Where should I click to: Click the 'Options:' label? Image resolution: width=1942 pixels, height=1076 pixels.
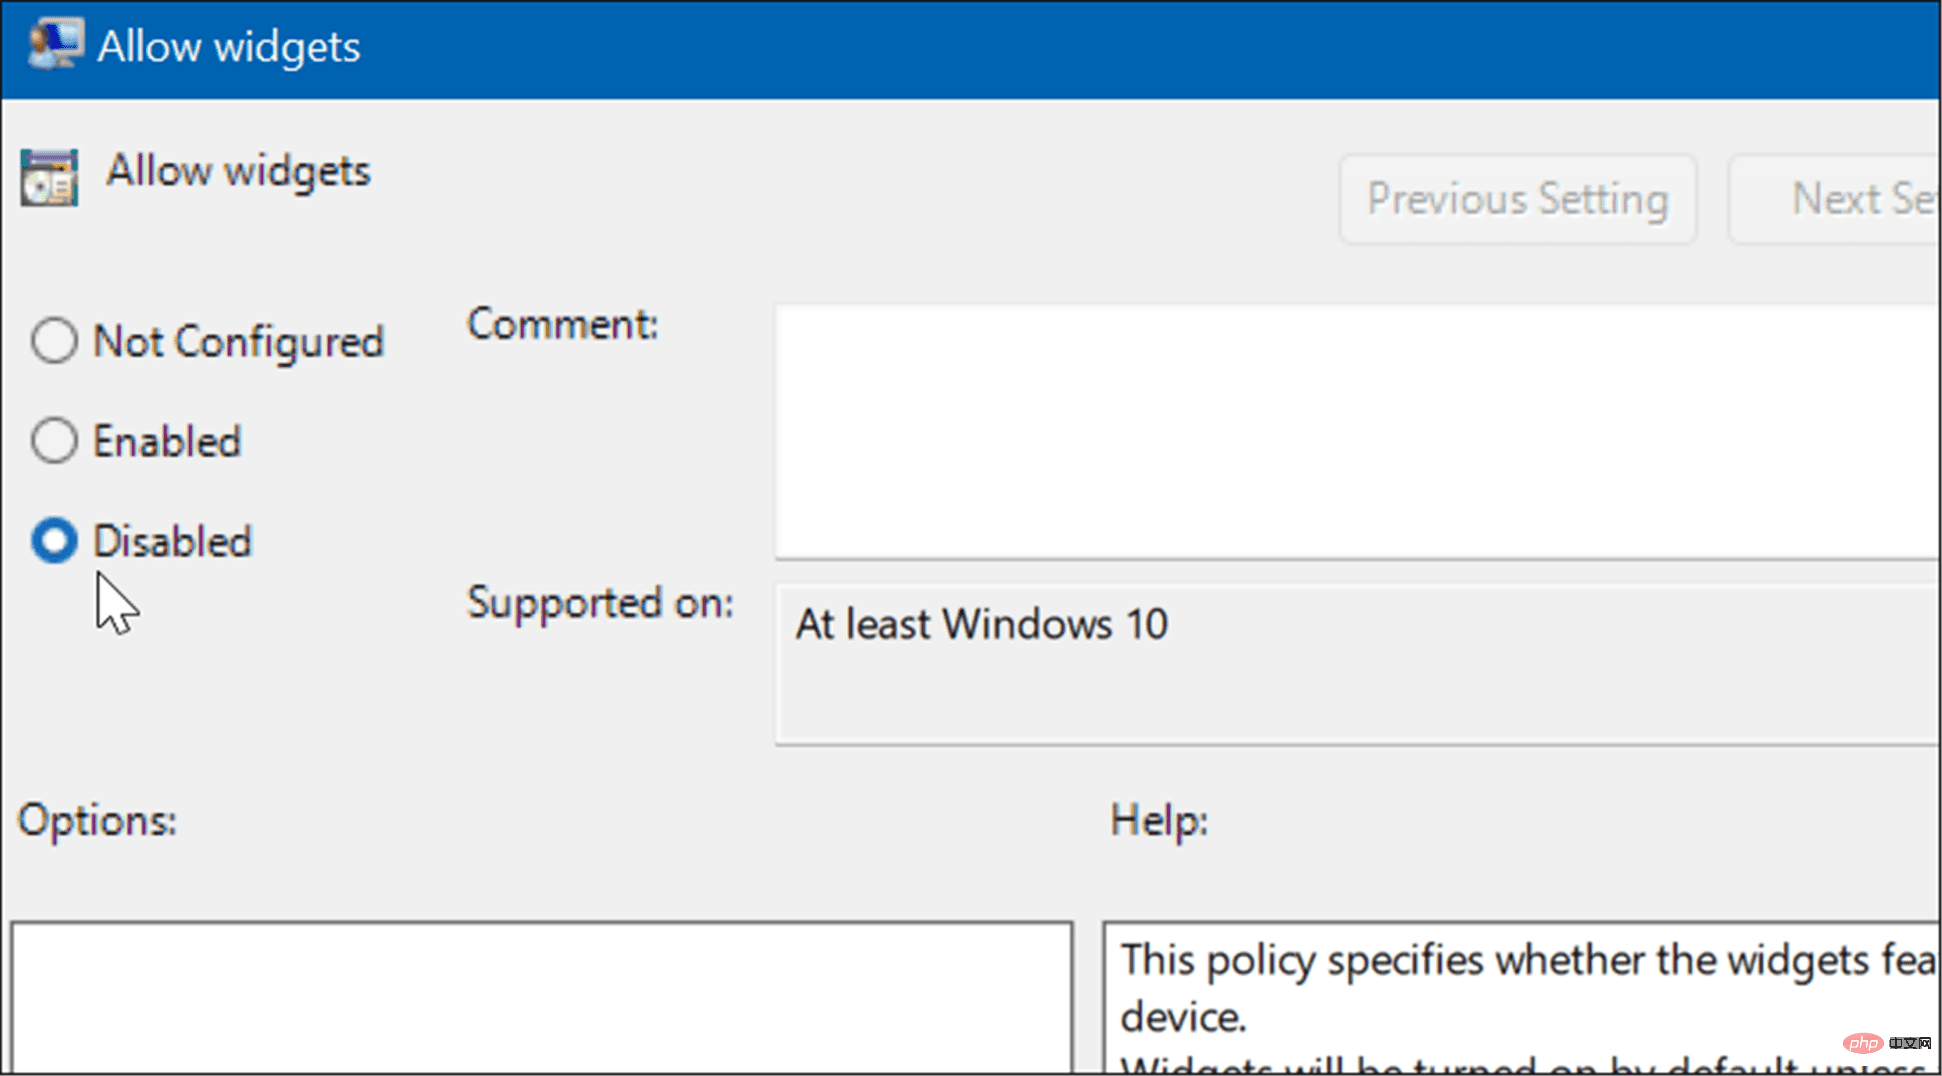click(97, 821)
